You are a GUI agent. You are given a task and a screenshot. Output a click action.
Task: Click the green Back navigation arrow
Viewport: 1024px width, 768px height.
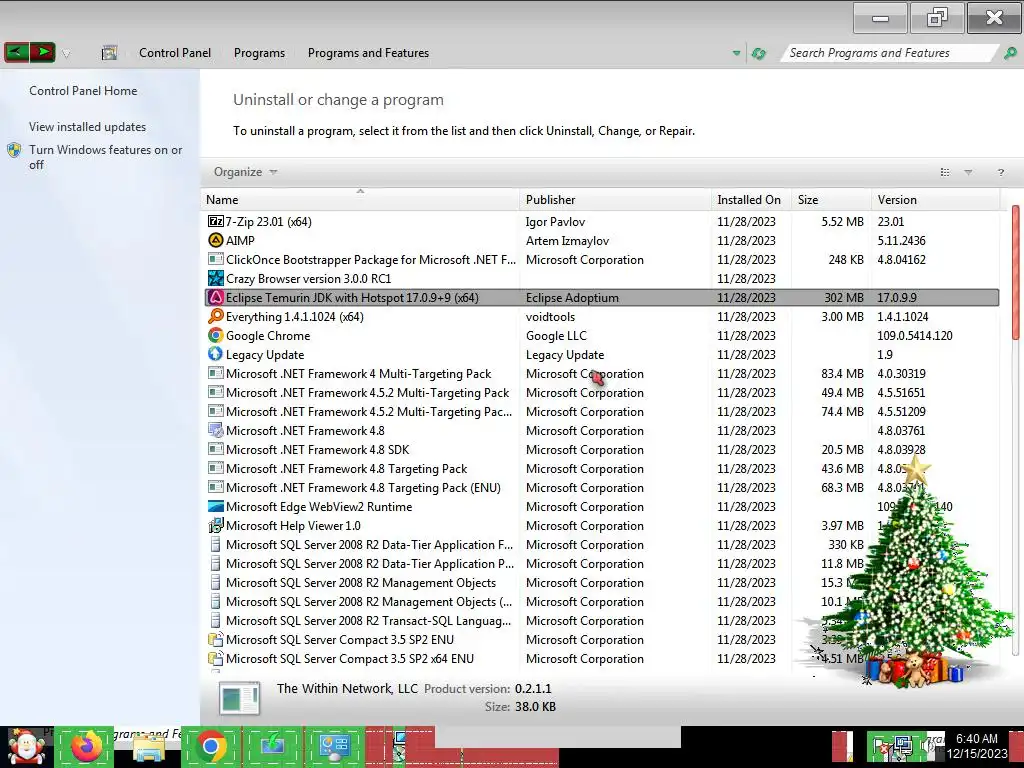[16, 52]
